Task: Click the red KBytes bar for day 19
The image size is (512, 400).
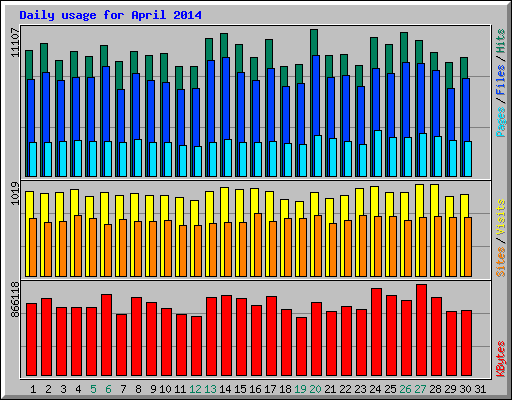Action: [x=301, y=347]
